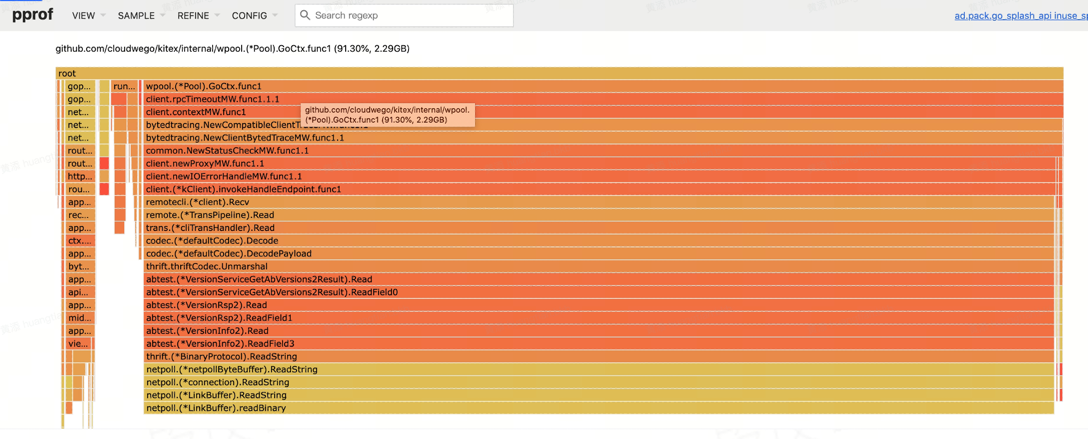1088x439 pixels.
Task: Click the search magnifier icon
Action: (x=306, y=16)
